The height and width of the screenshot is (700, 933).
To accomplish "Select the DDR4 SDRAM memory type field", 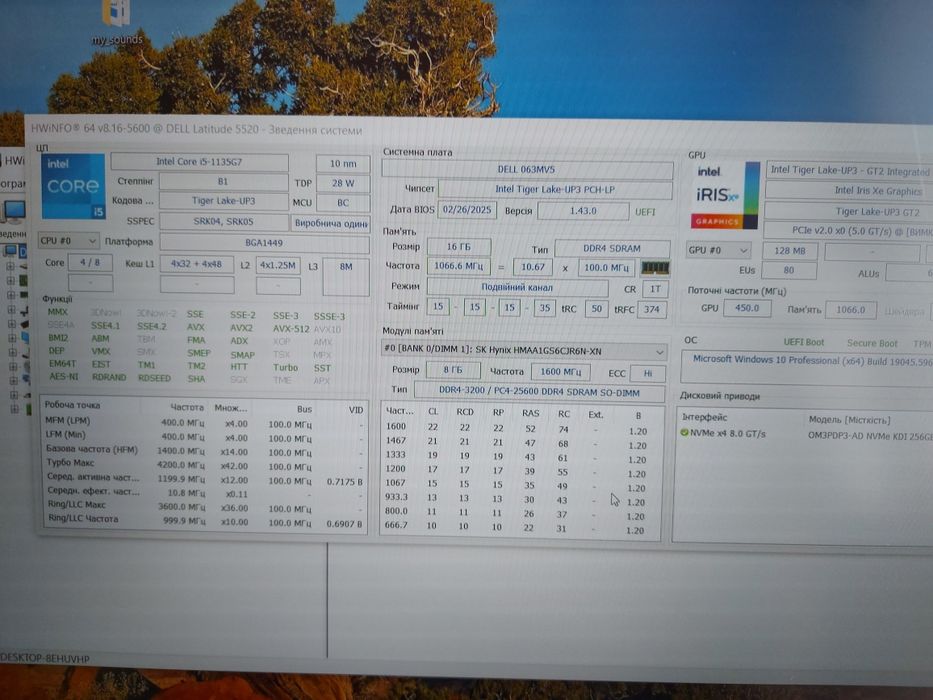I will [x=612, y=249].
